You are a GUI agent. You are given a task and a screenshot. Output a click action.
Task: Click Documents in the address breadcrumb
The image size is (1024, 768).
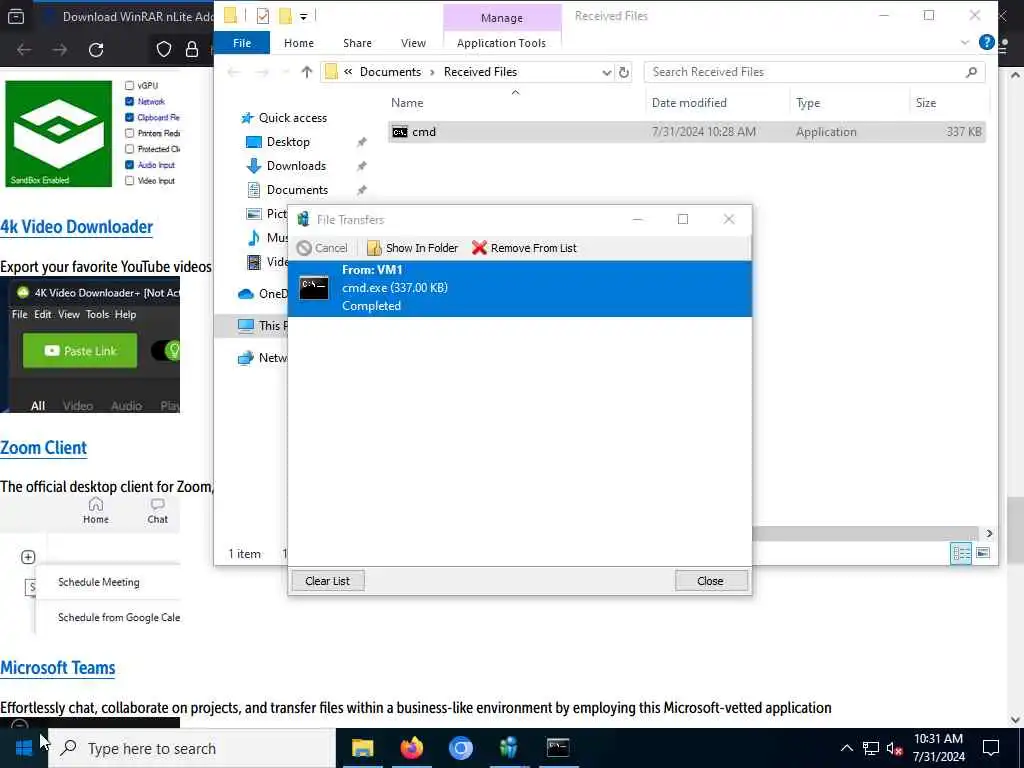(390, 72)
